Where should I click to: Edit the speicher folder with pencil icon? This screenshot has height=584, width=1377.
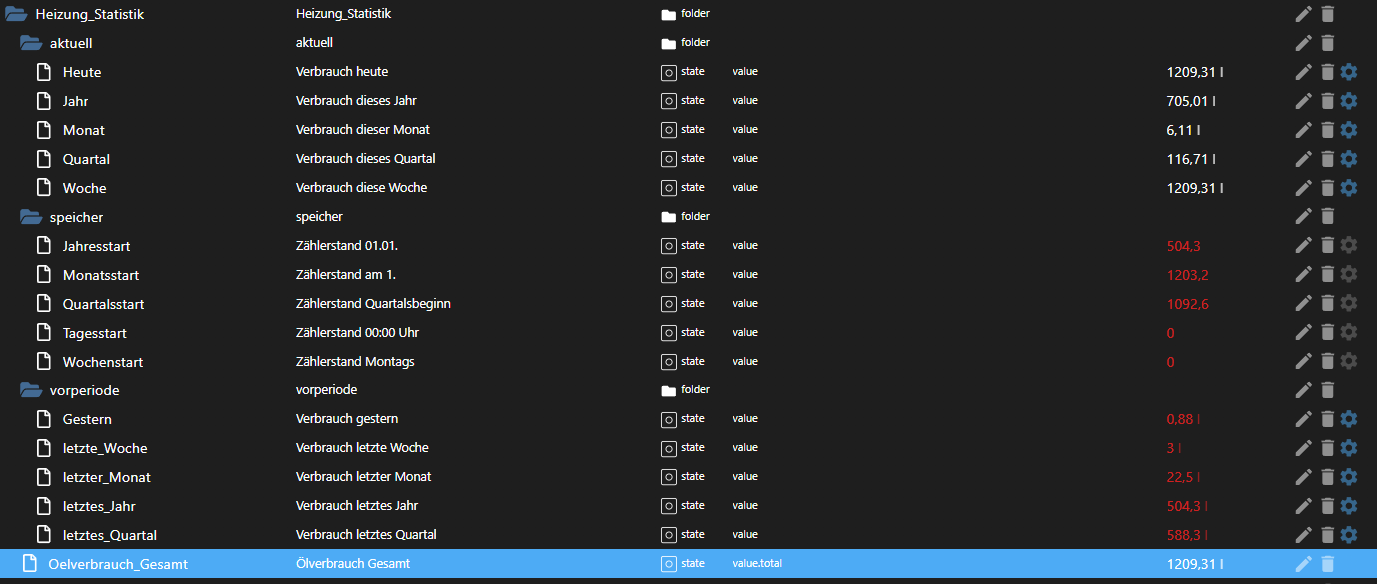click(x=1303, y=216)
